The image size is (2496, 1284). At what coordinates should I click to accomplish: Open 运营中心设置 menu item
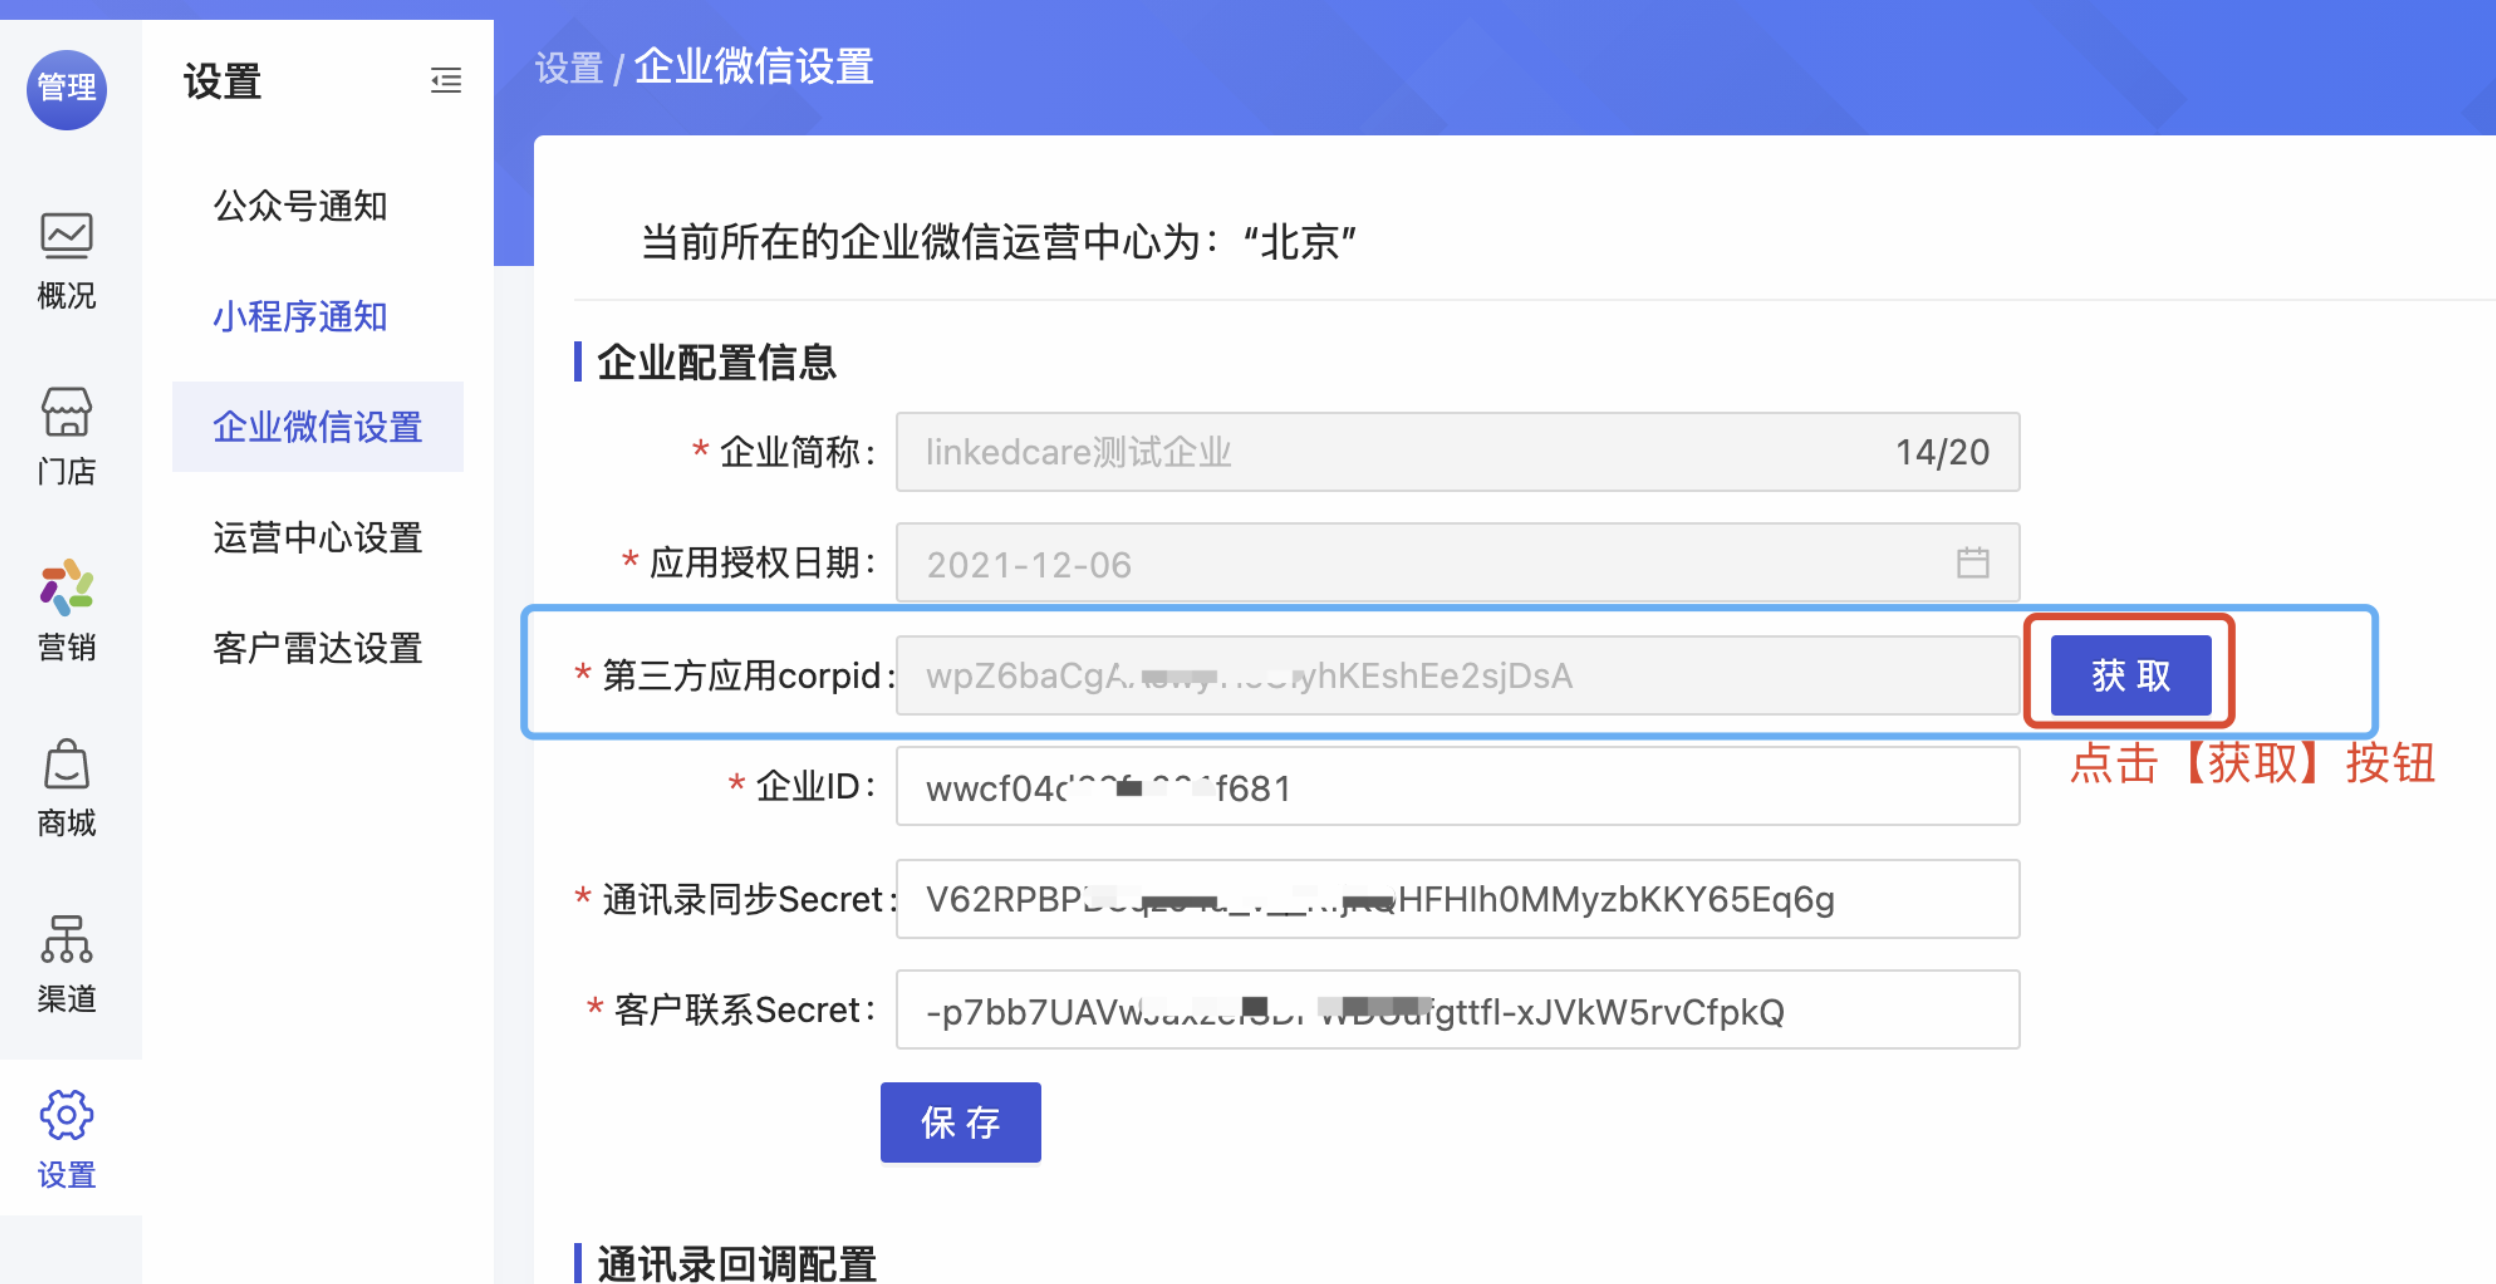pyautogui.click(x=318, y=538)
